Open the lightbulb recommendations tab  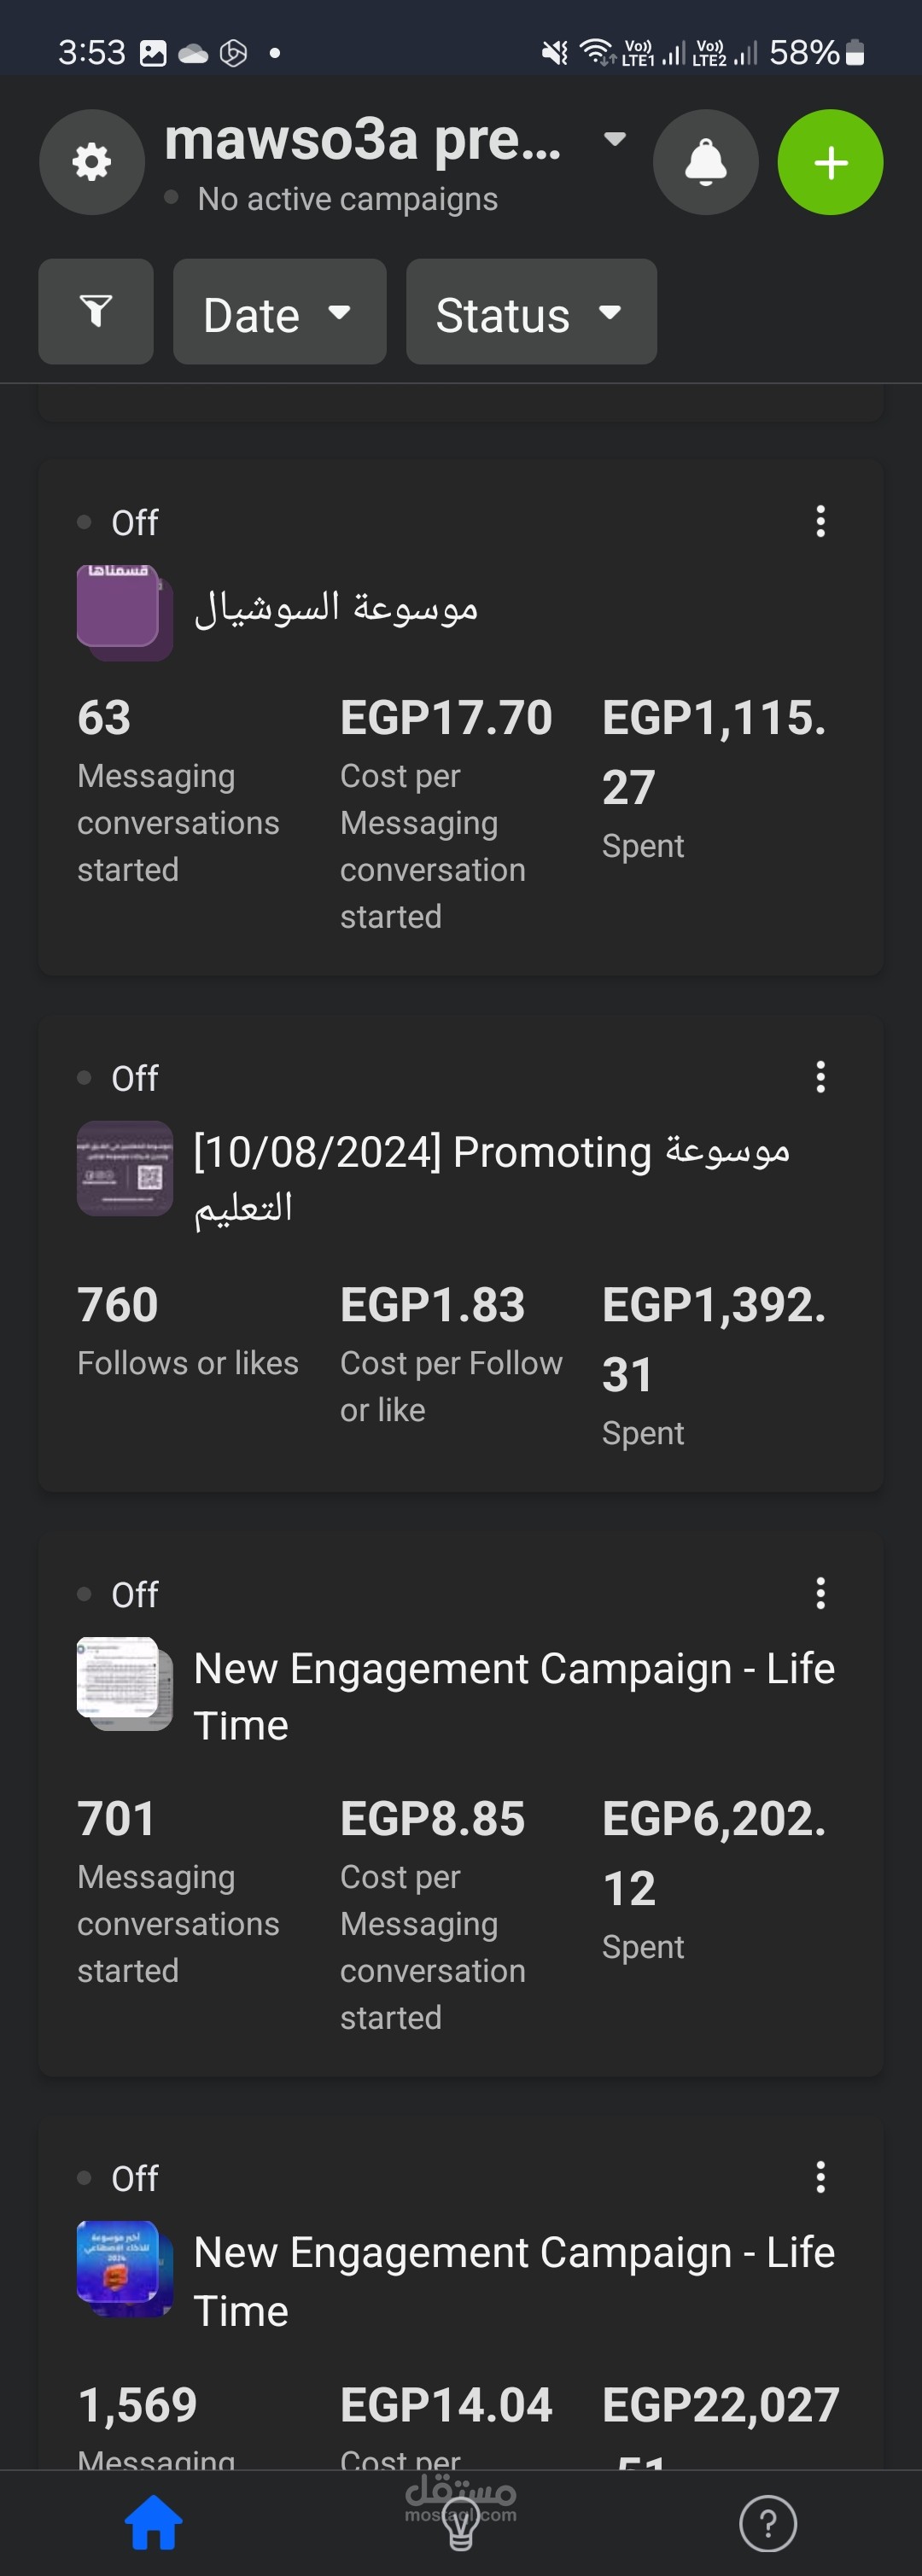click(460, 2524)
